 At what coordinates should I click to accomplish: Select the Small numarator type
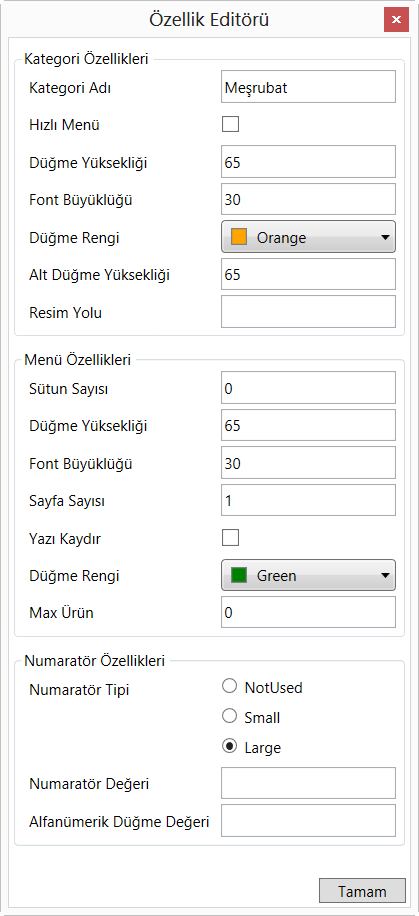tap(251, 717)
